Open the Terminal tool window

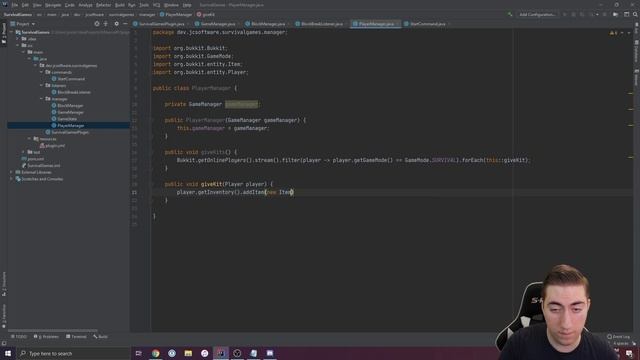[76, 337]
